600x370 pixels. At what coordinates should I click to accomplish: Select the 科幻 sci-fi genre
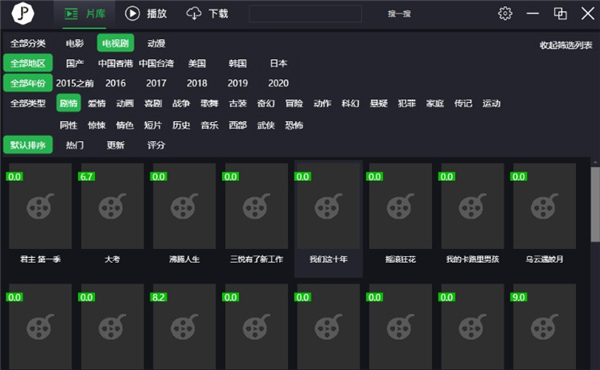coord(351,103)
